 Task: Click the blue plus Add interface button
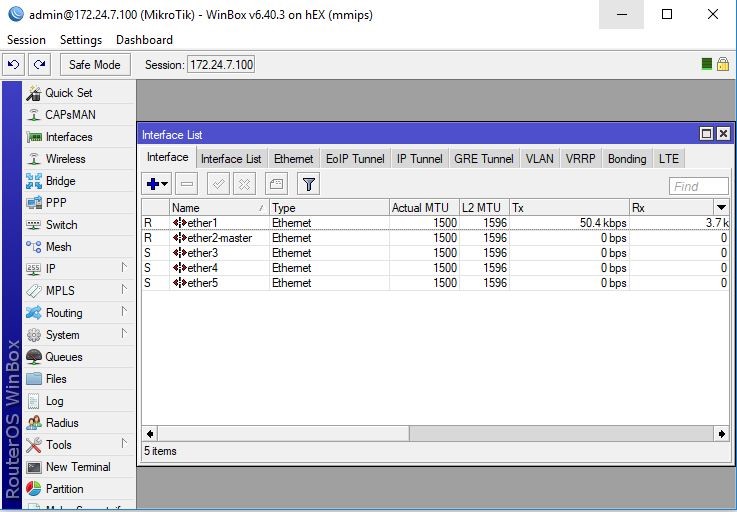tap(156, 184)
